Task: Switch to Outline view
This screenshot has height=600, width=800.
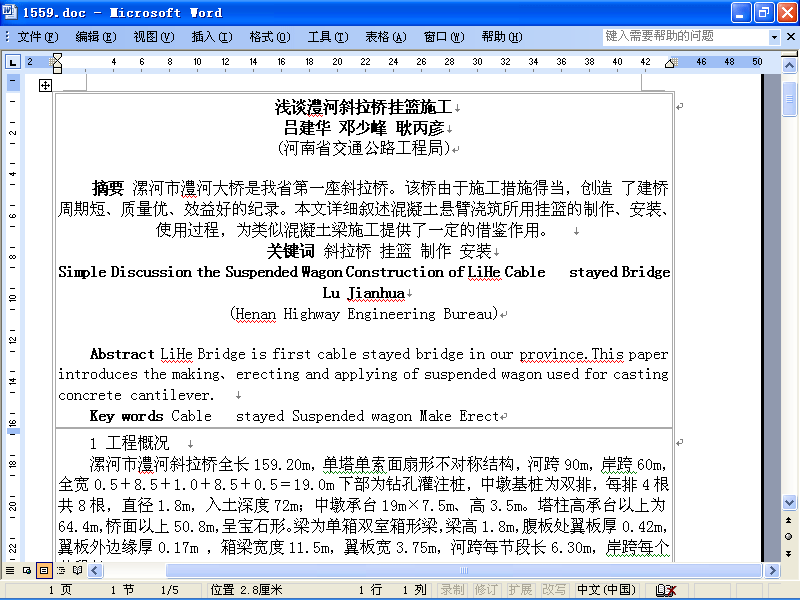Action: click(x=61, y=570)
